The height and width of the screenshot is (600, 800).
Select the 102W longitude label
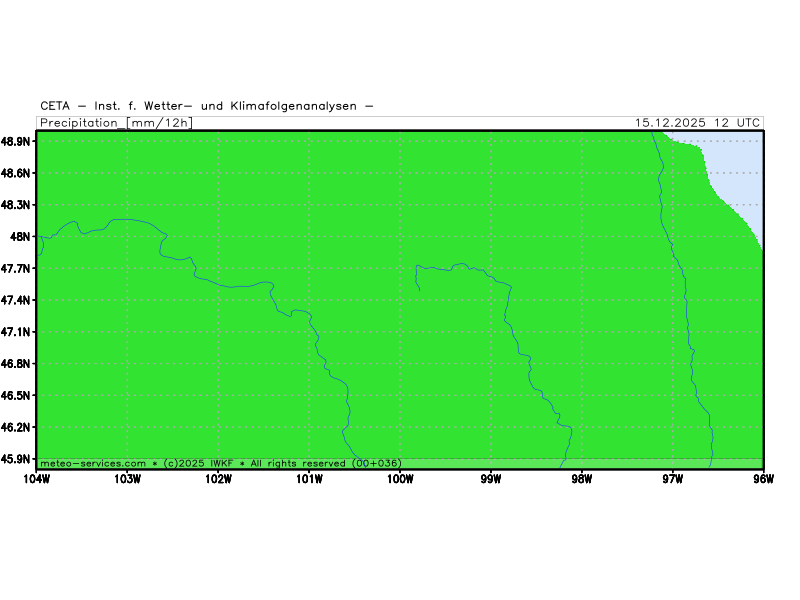click(x=218, y=479)
